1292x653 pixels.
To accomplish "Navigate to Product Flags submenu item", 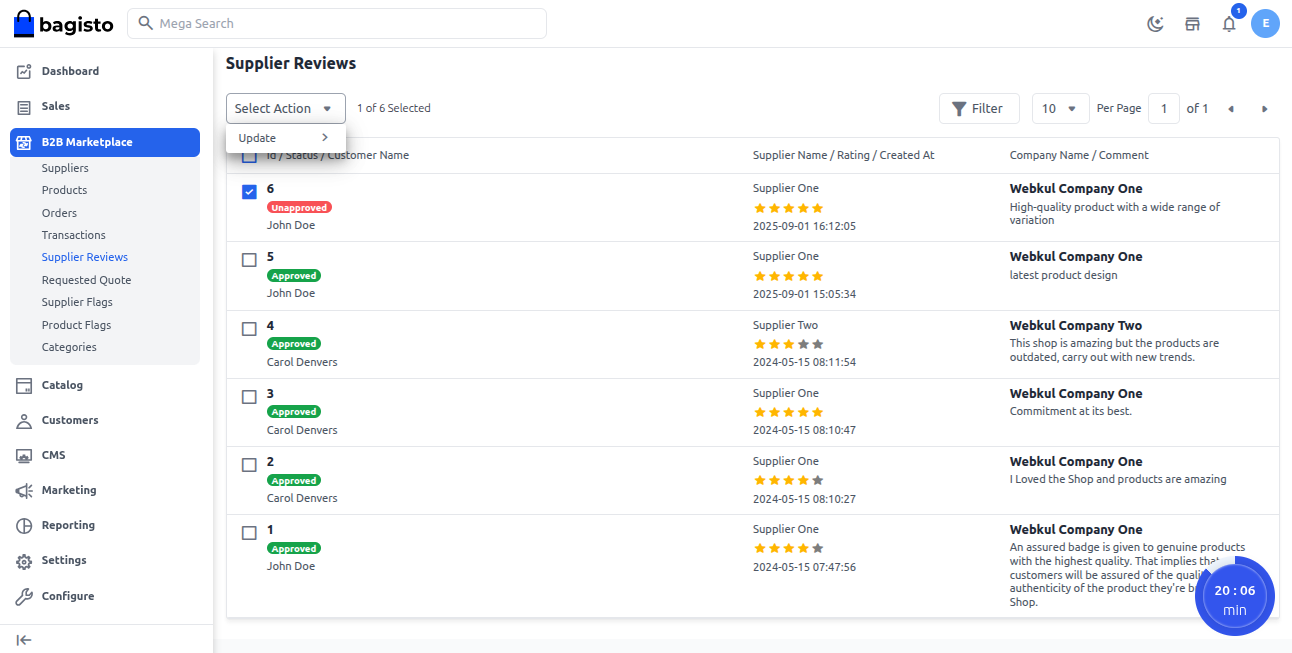I will click(x=76, y=325).
